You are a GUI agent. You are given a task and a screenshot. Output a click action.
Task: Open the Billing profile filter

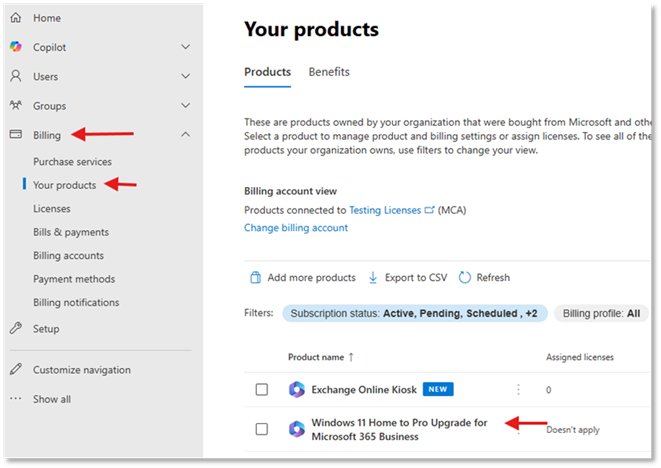click(x=601, y=313)
